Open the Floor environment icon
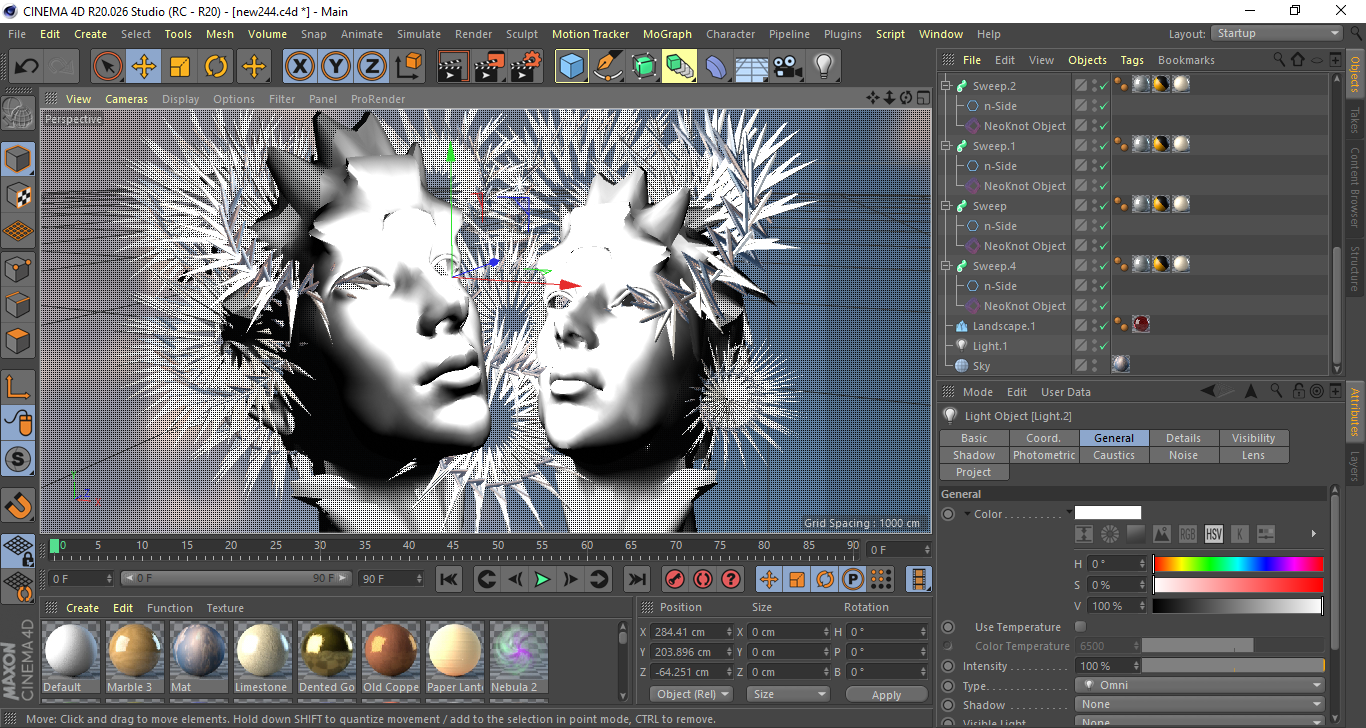This screenshot has width=1366, height=728. click(x=751, y=67)
